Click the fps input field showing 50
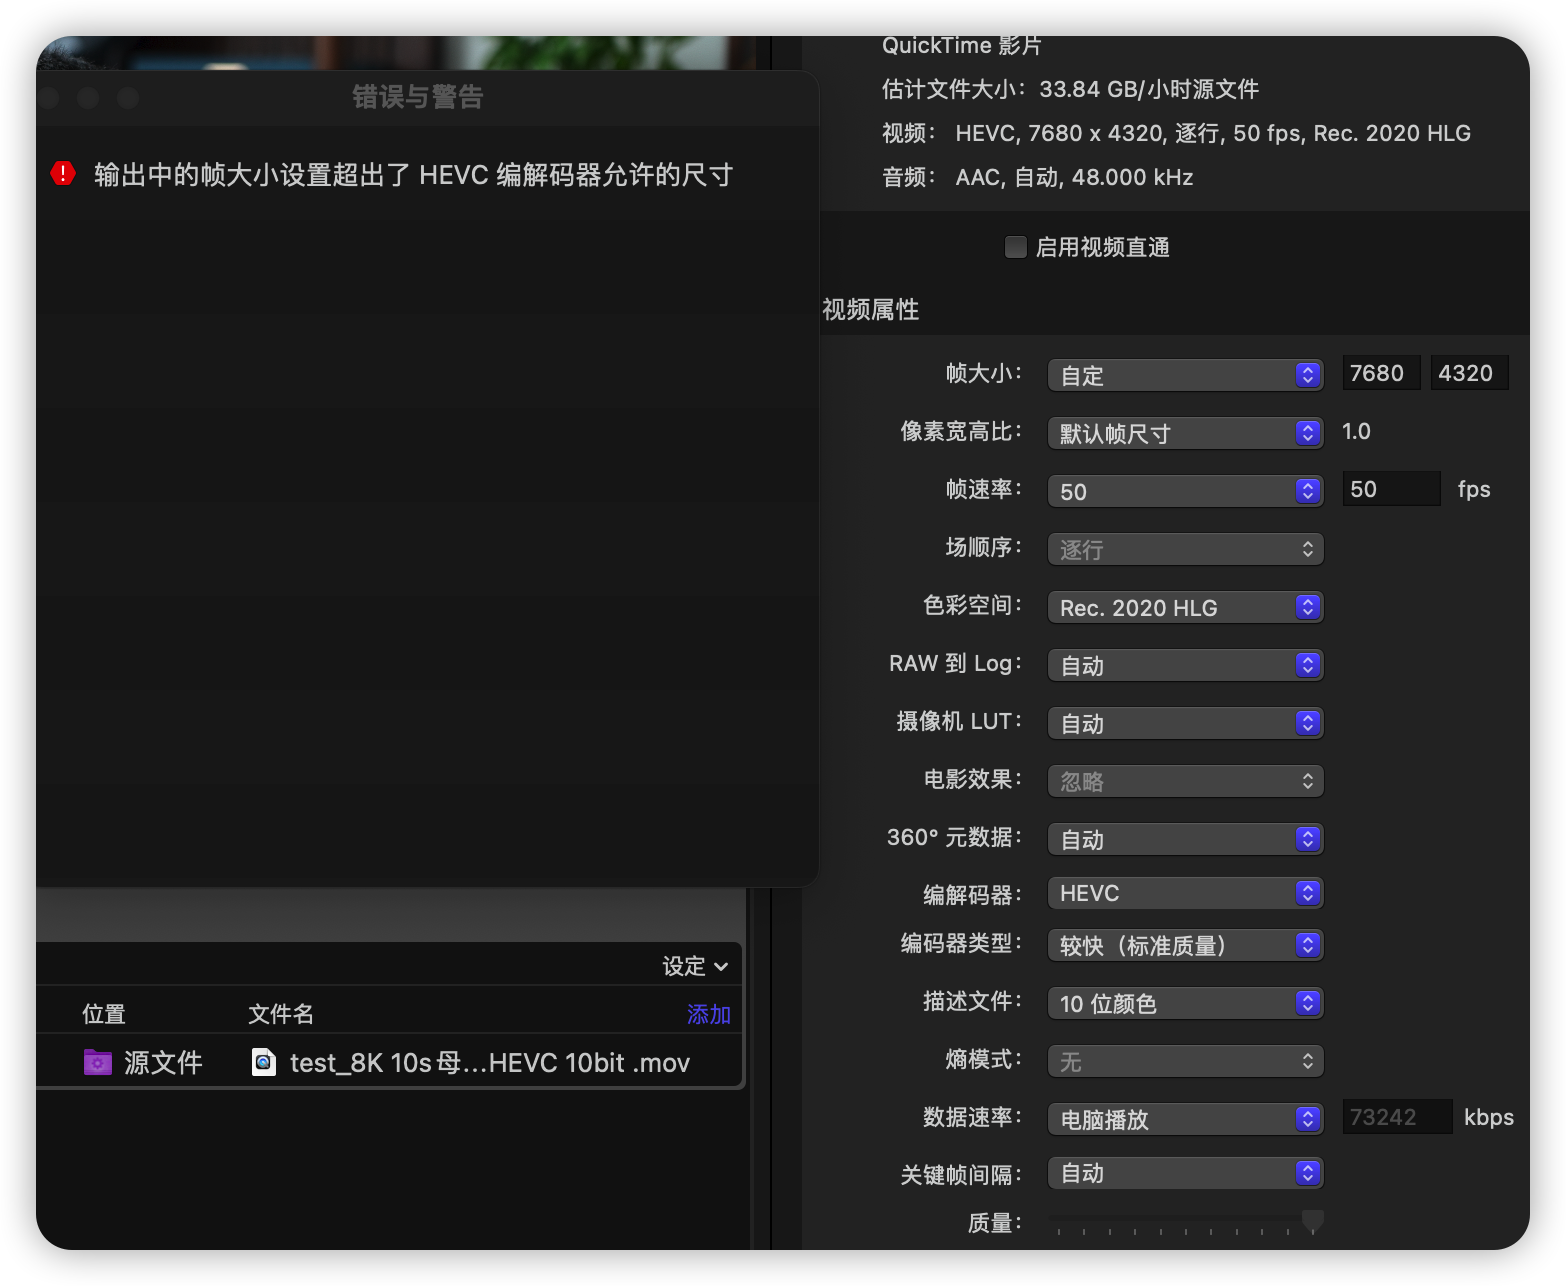1566x1286 pixels. pos(1390,489)
